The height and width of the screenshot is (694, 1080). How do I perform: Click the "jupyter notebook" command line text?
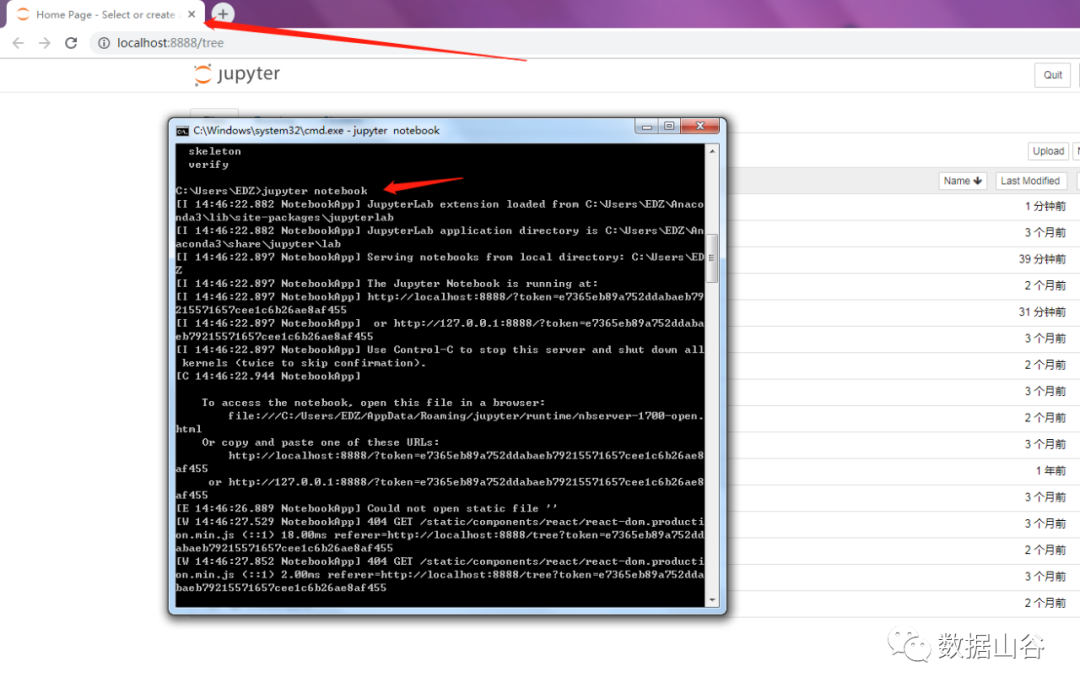coord(315,191)
